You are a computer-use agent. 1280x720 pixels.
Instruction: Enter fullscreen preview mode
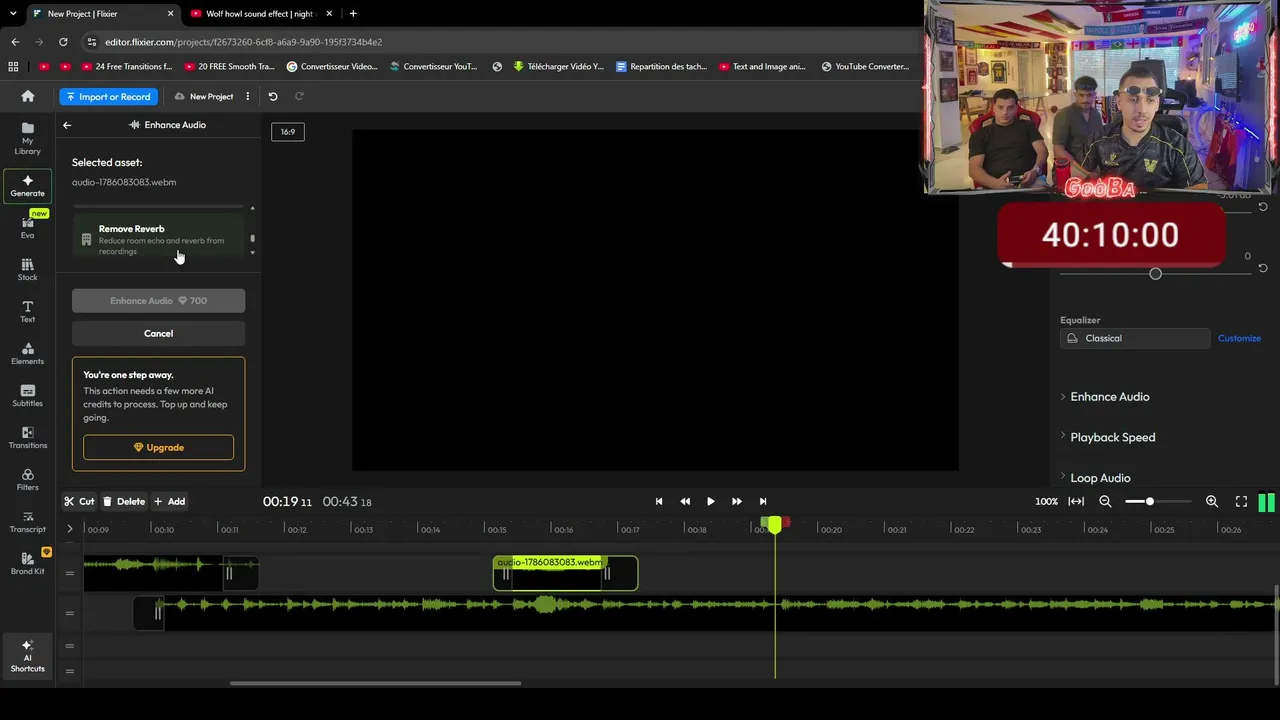[x=1241, y=501]
